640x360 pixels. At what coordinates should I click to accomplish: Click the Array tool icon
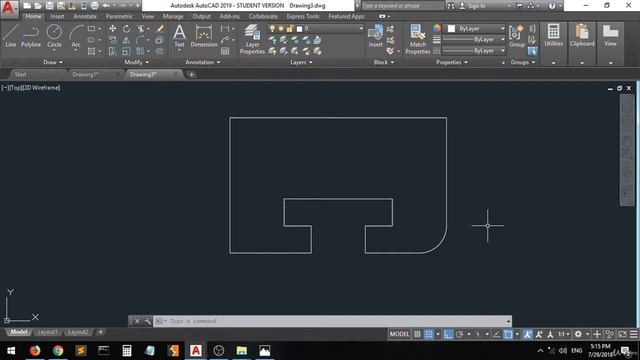pos(140,51)
